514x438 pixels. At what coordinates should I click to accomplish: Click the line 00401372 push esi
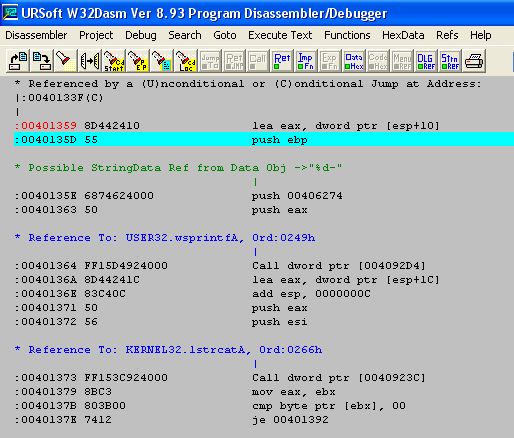click(x=161, y=321)
